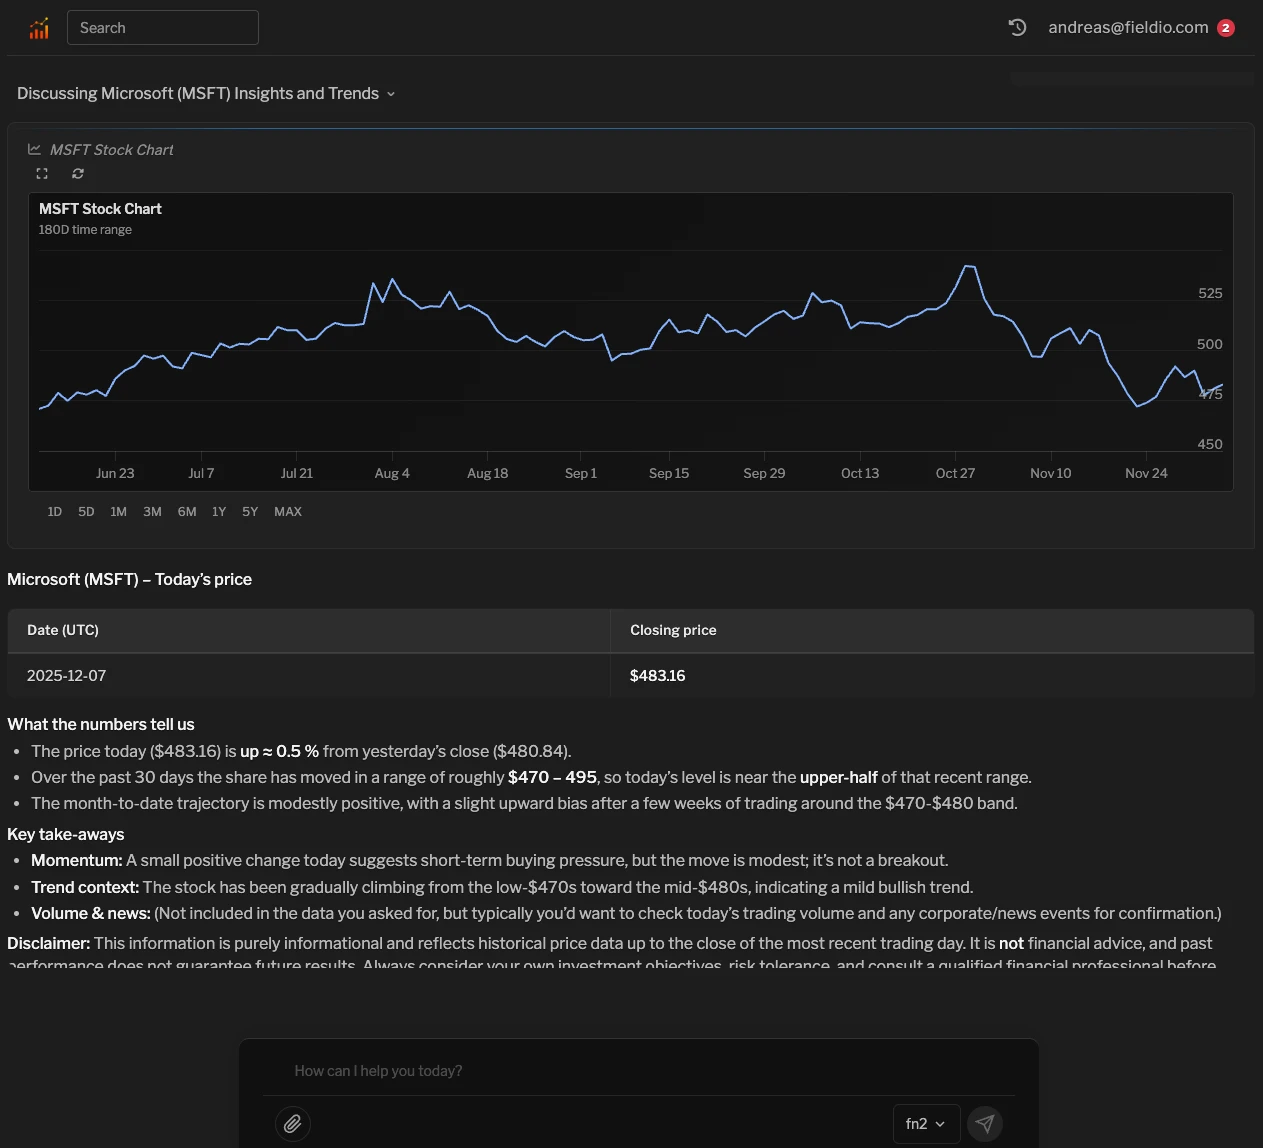Enable the 6M time range view
1263x1148 pixels.
186,511
